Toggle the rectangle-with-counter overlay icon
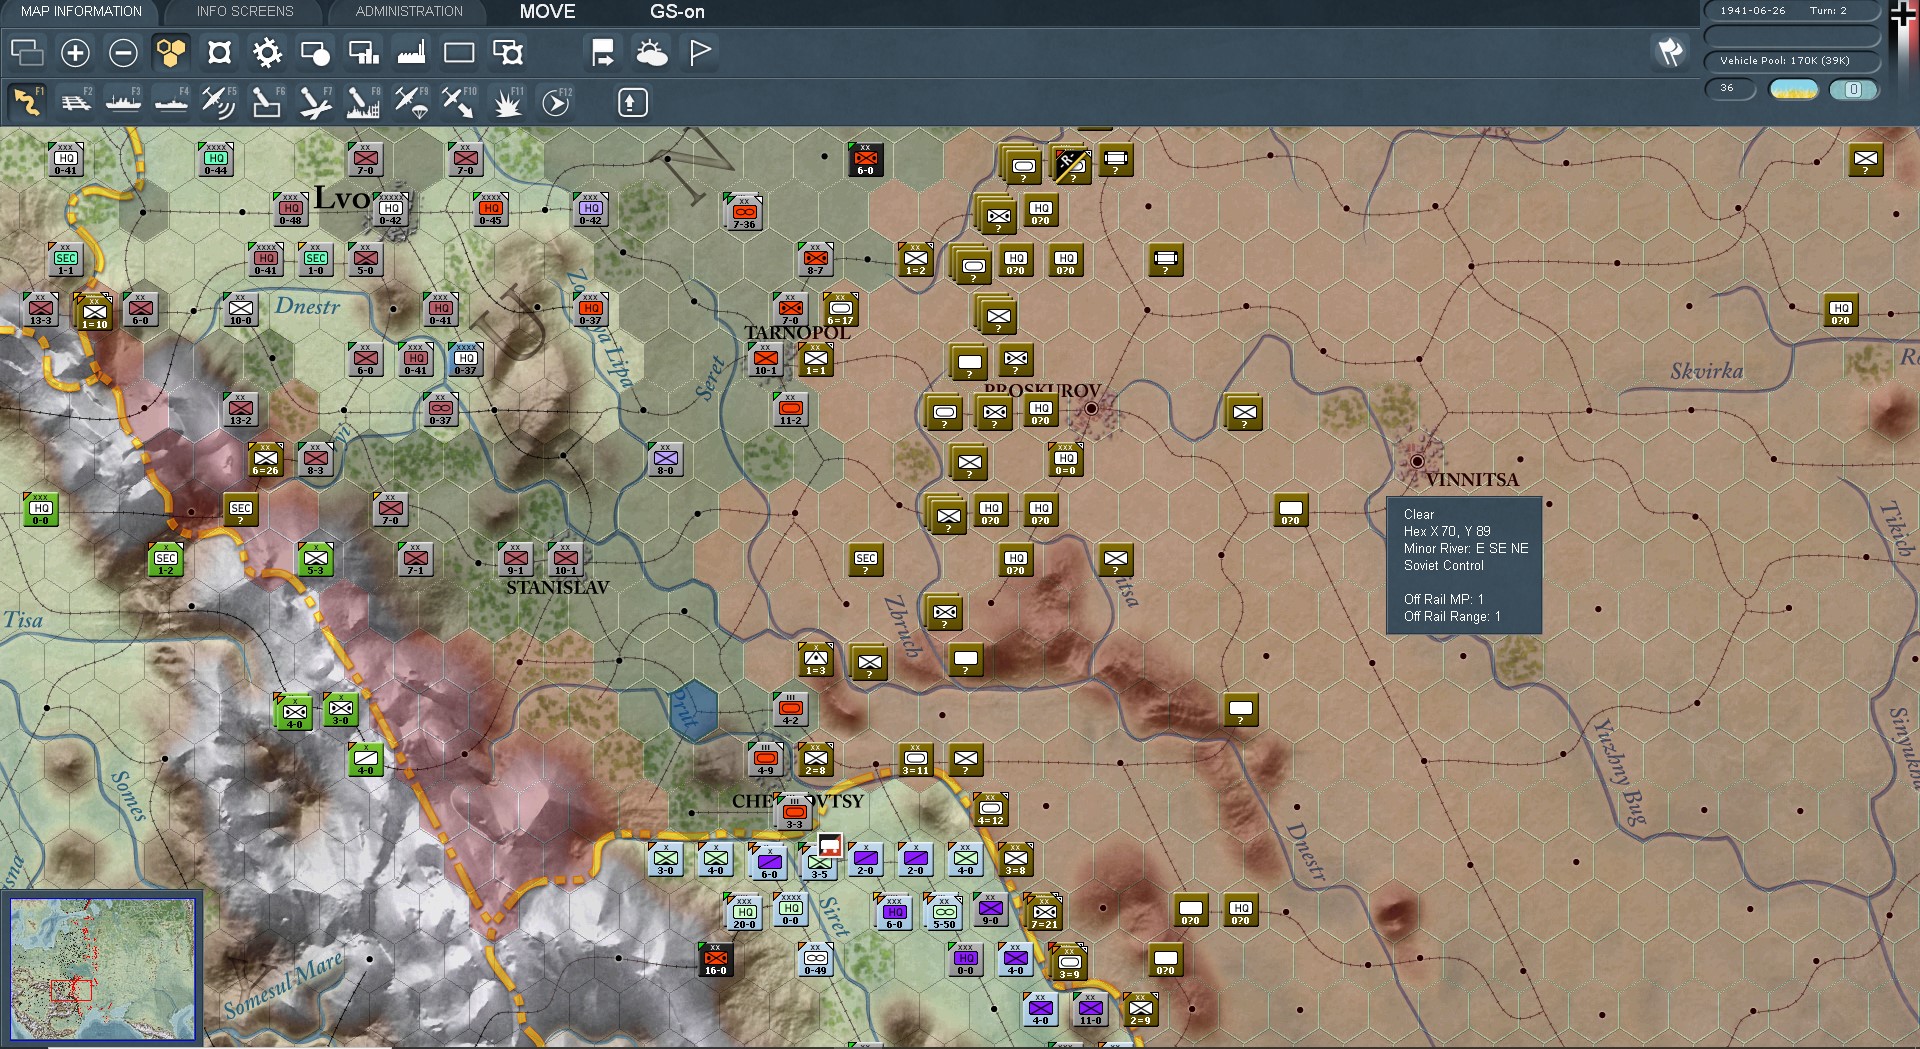The width and height of the screenshot is (1920, 1049). tap(507, 52)
